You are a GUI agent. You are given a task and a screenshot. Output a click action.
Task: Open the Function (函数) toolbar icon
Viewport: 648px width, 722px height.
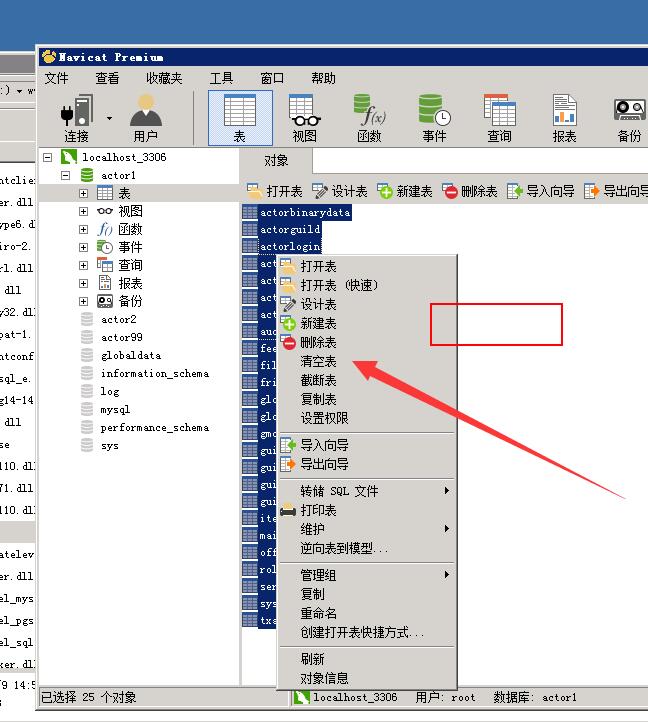coord(369,117)
